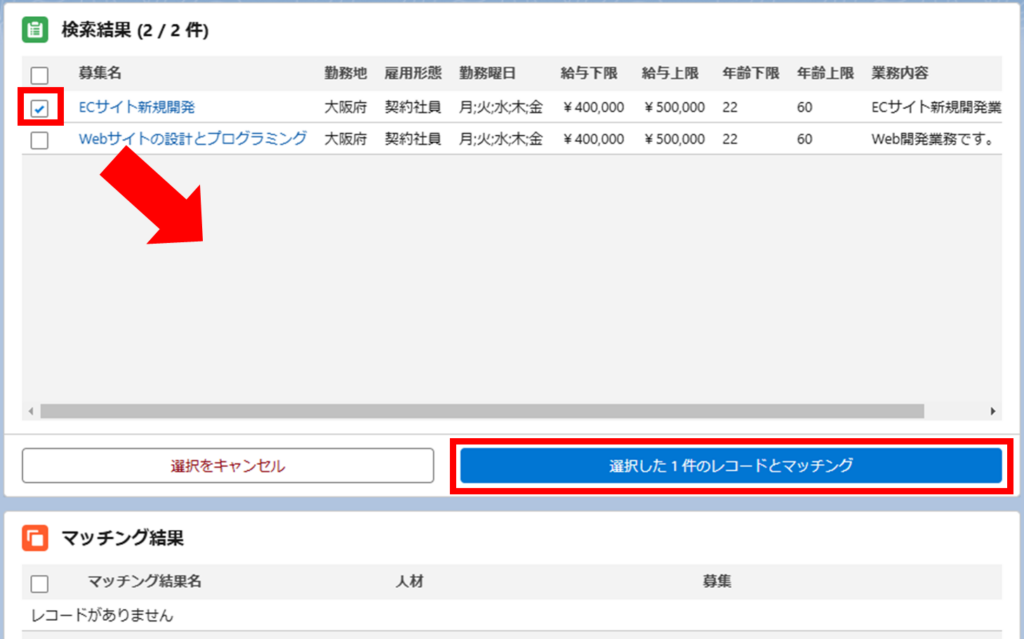Open the ECサイト新規開発 record link
Image resolution: width=1024 pixels, height=639 pixels.
(x=136, y=107)
